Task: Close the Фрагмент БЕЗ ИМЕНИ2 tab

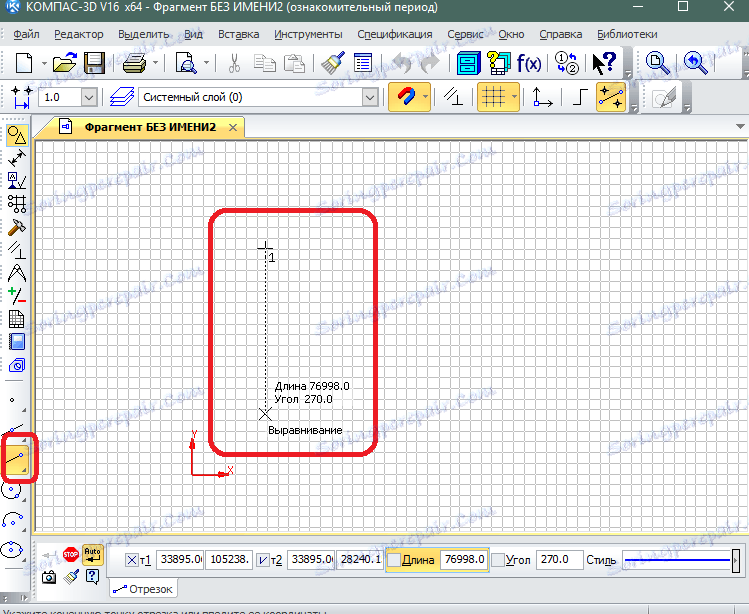Action: (233, 128)
